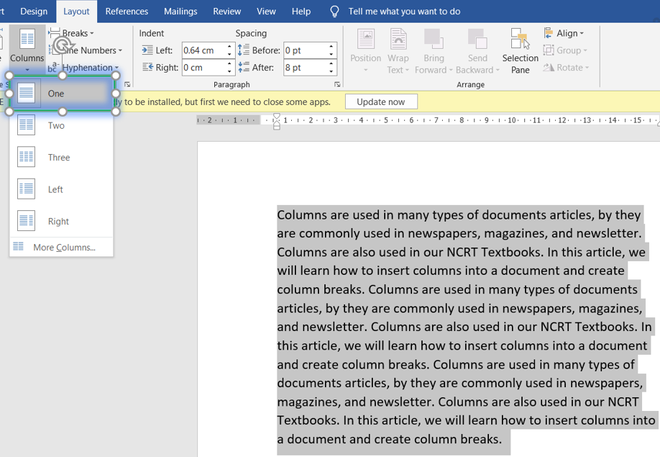Pick the Right column preset
This screenshot has width=660, height=457.
coord(57,222)
